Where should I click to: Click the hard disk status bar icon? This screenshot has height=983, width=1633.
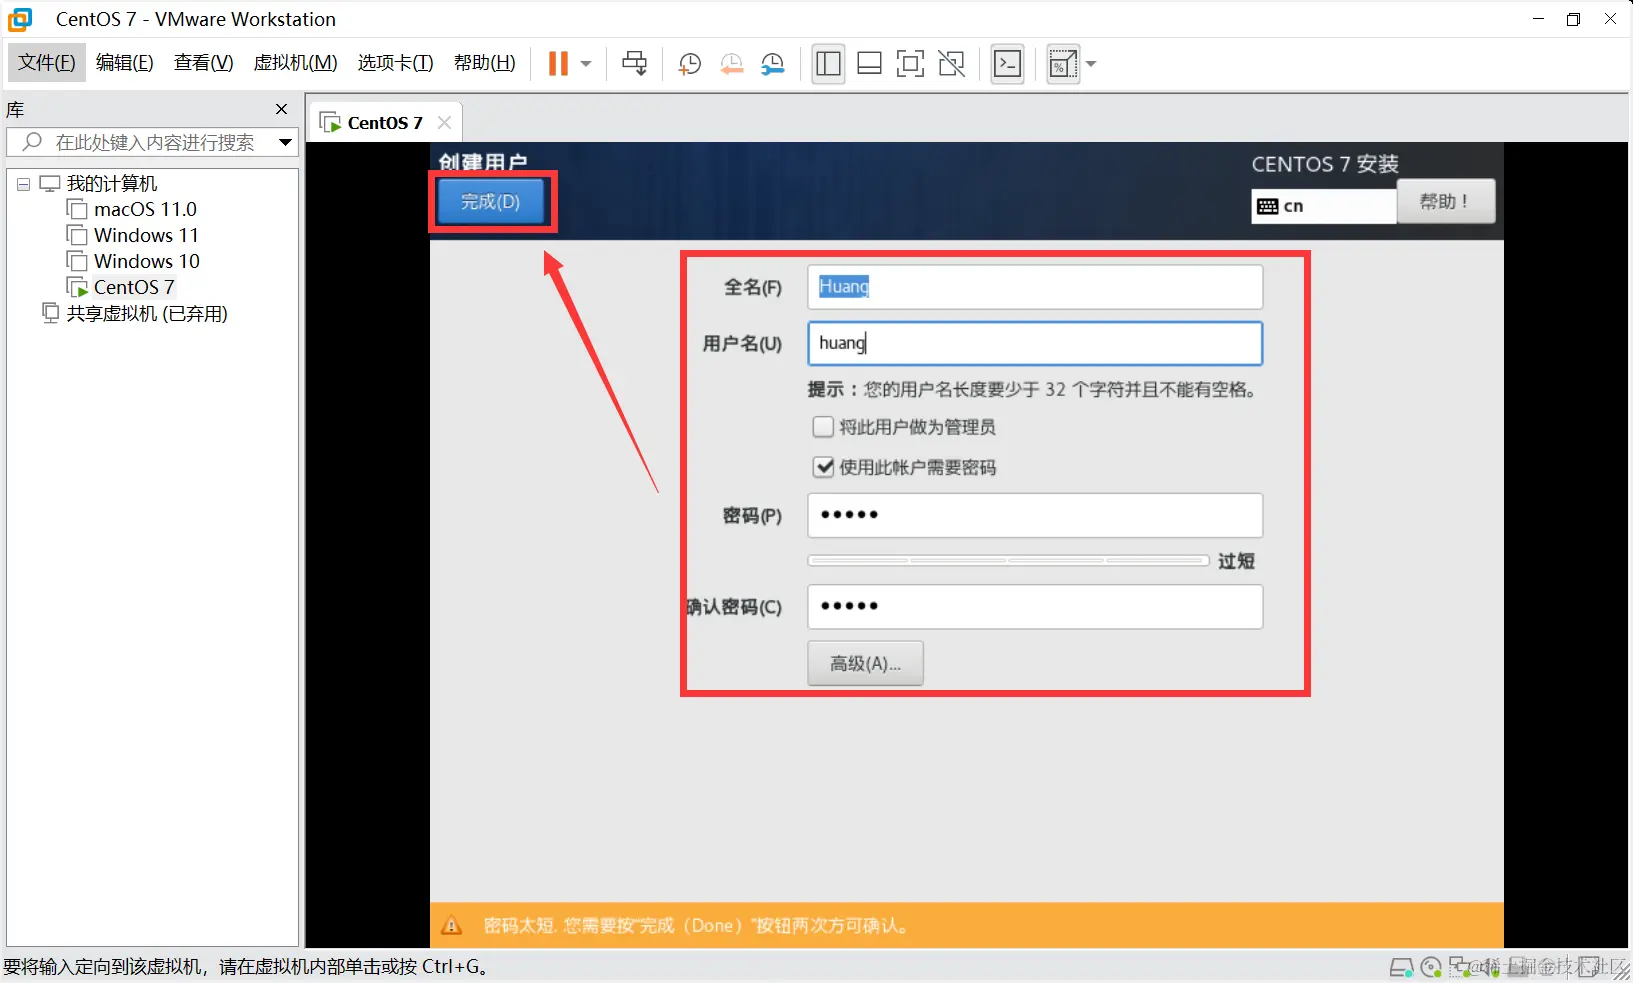[1401, 967]
